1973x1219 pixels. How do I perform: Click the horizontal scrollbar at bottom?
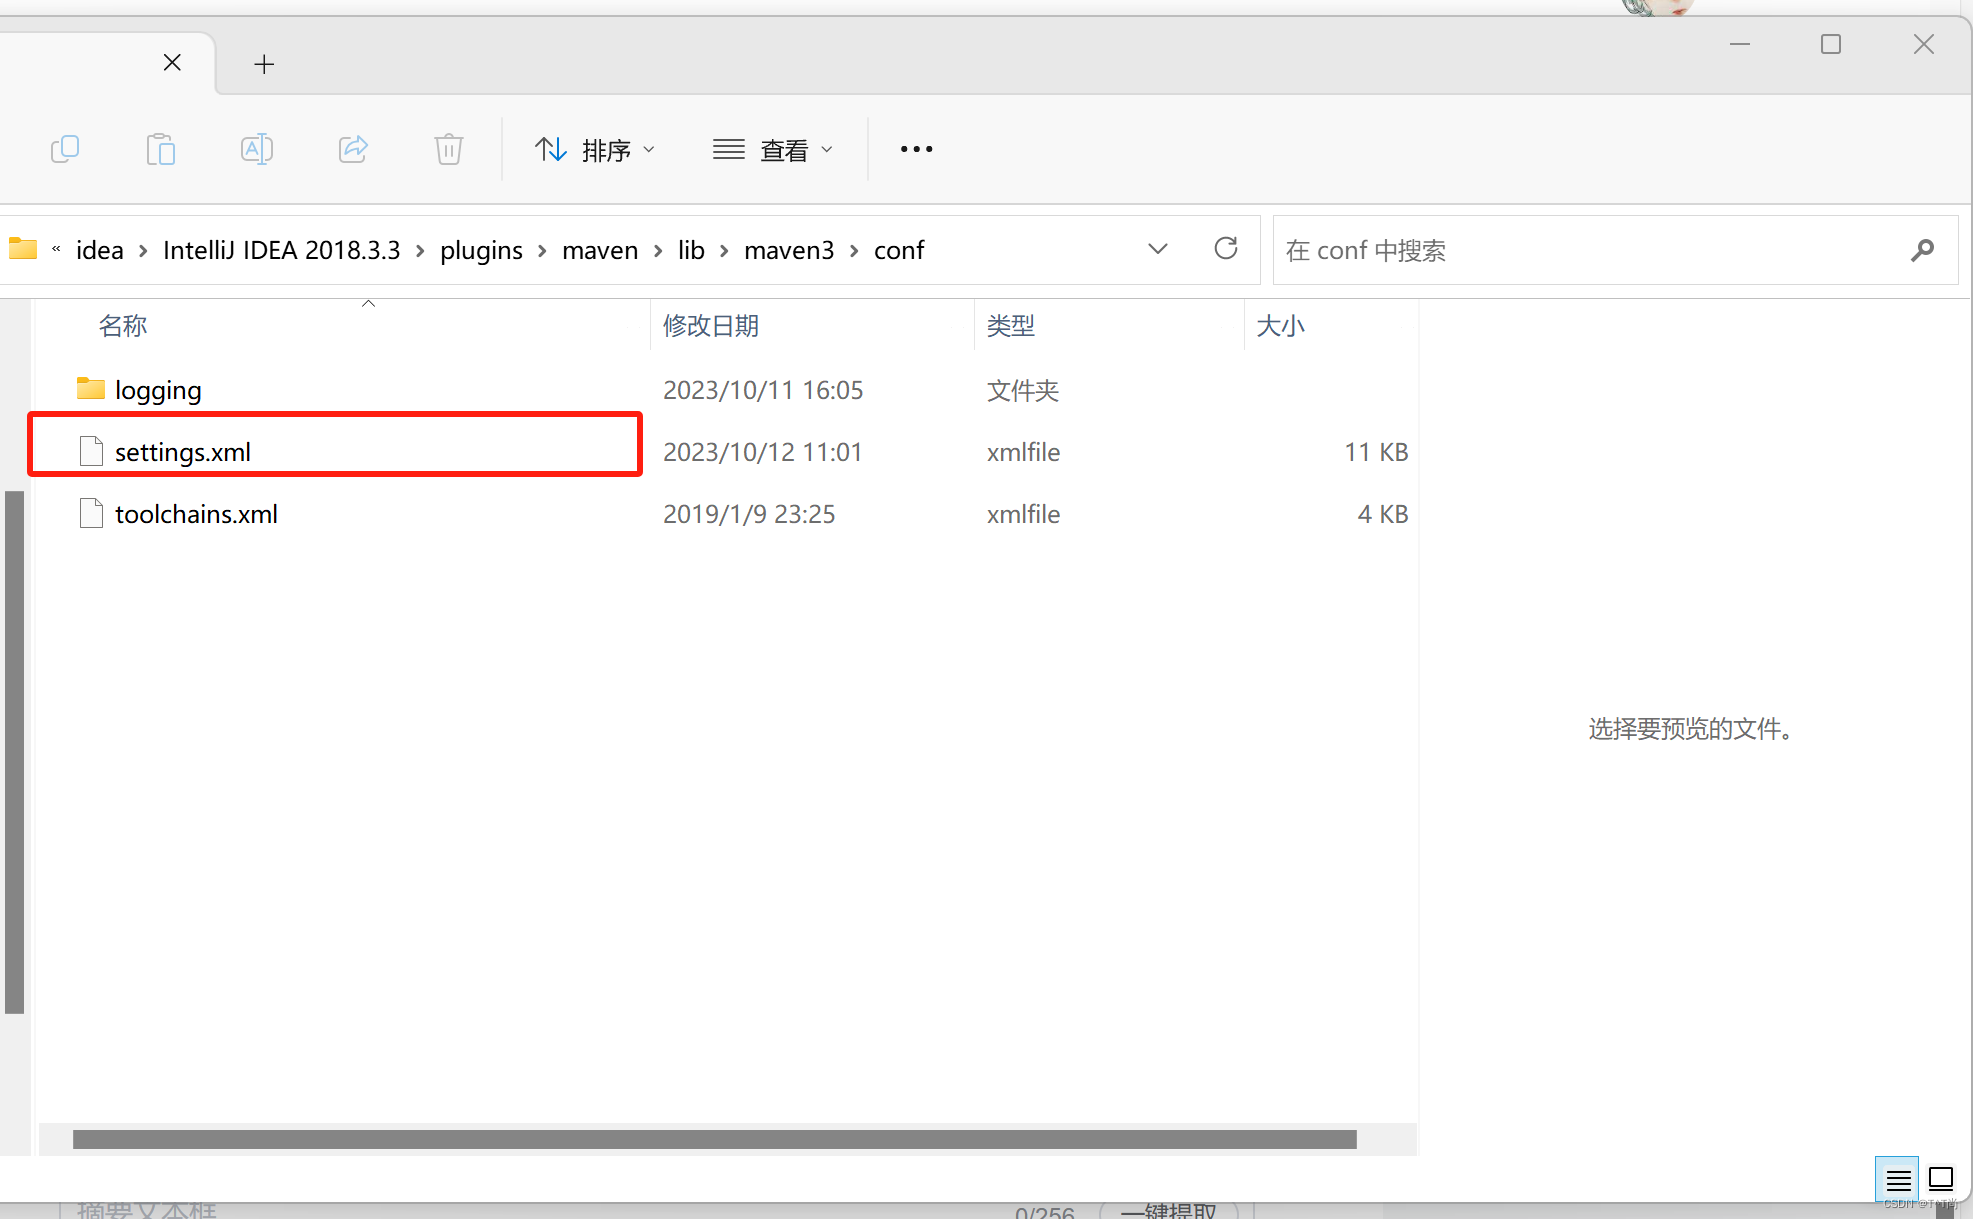(x=714, y=1140)
